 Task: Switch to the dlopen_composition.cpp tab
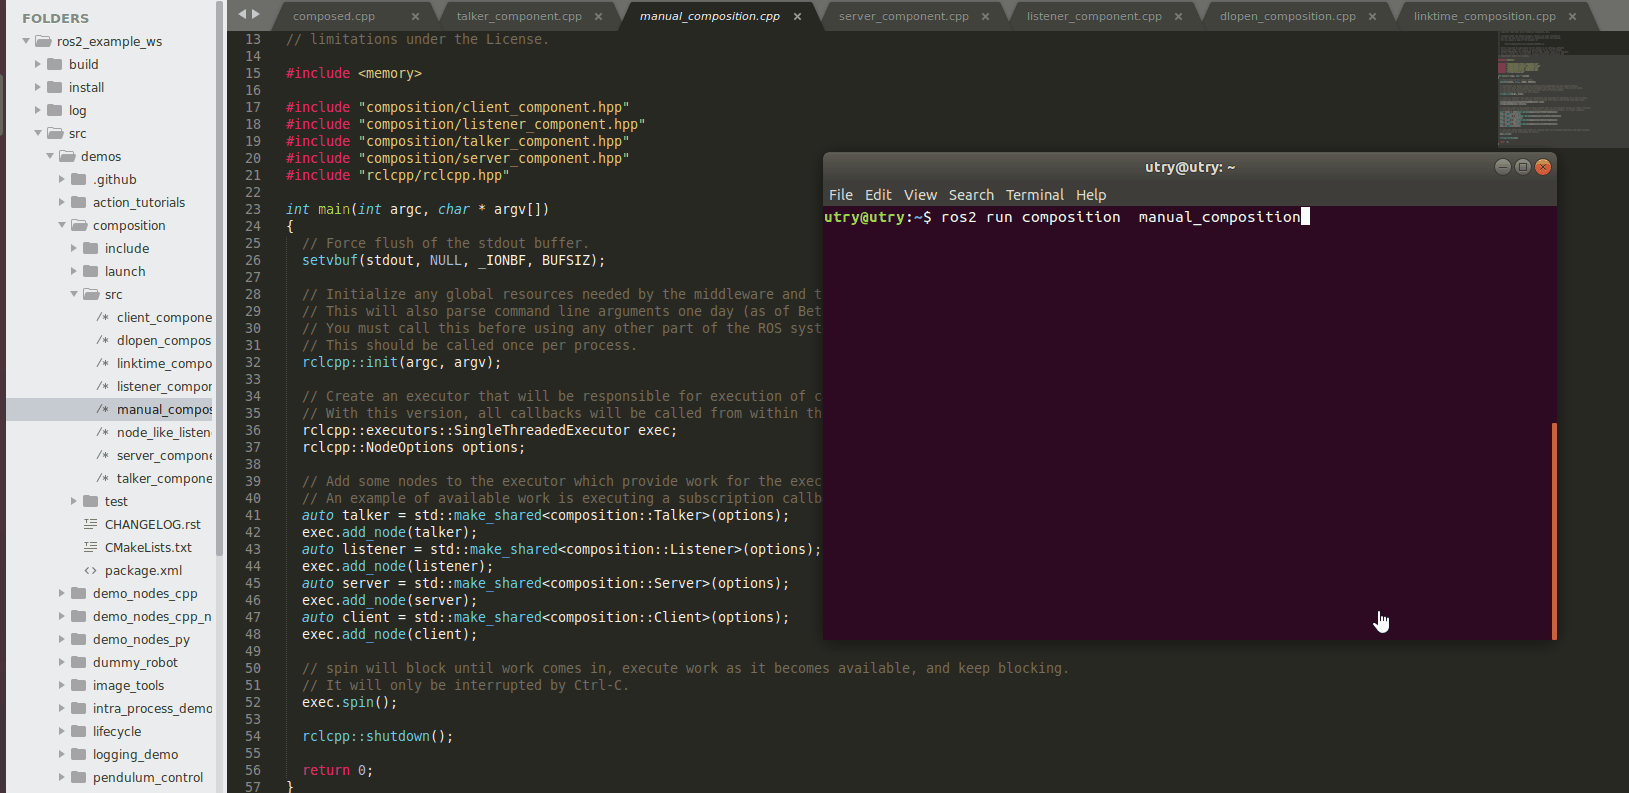(x=1287, y=16)
